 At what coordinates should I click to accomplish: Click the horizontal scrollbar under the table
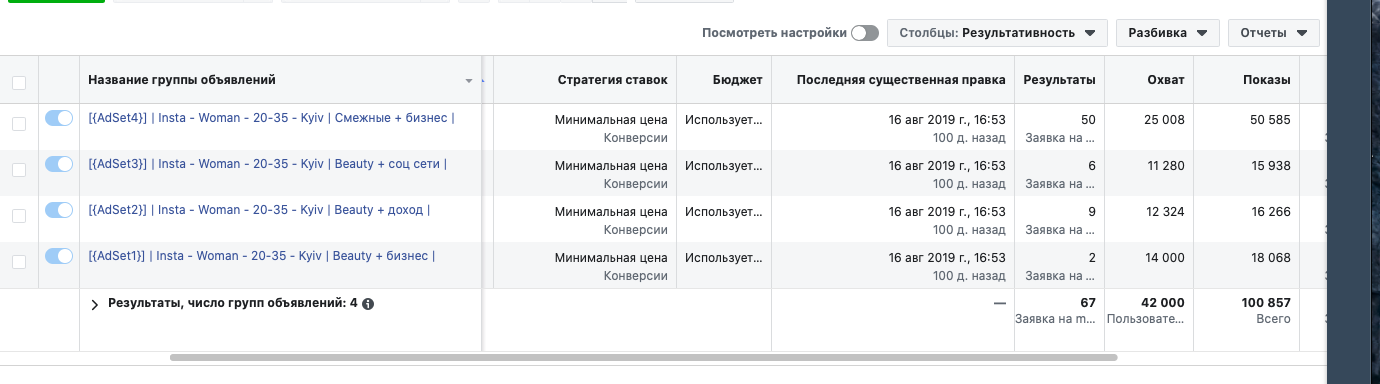pos(643,357)
